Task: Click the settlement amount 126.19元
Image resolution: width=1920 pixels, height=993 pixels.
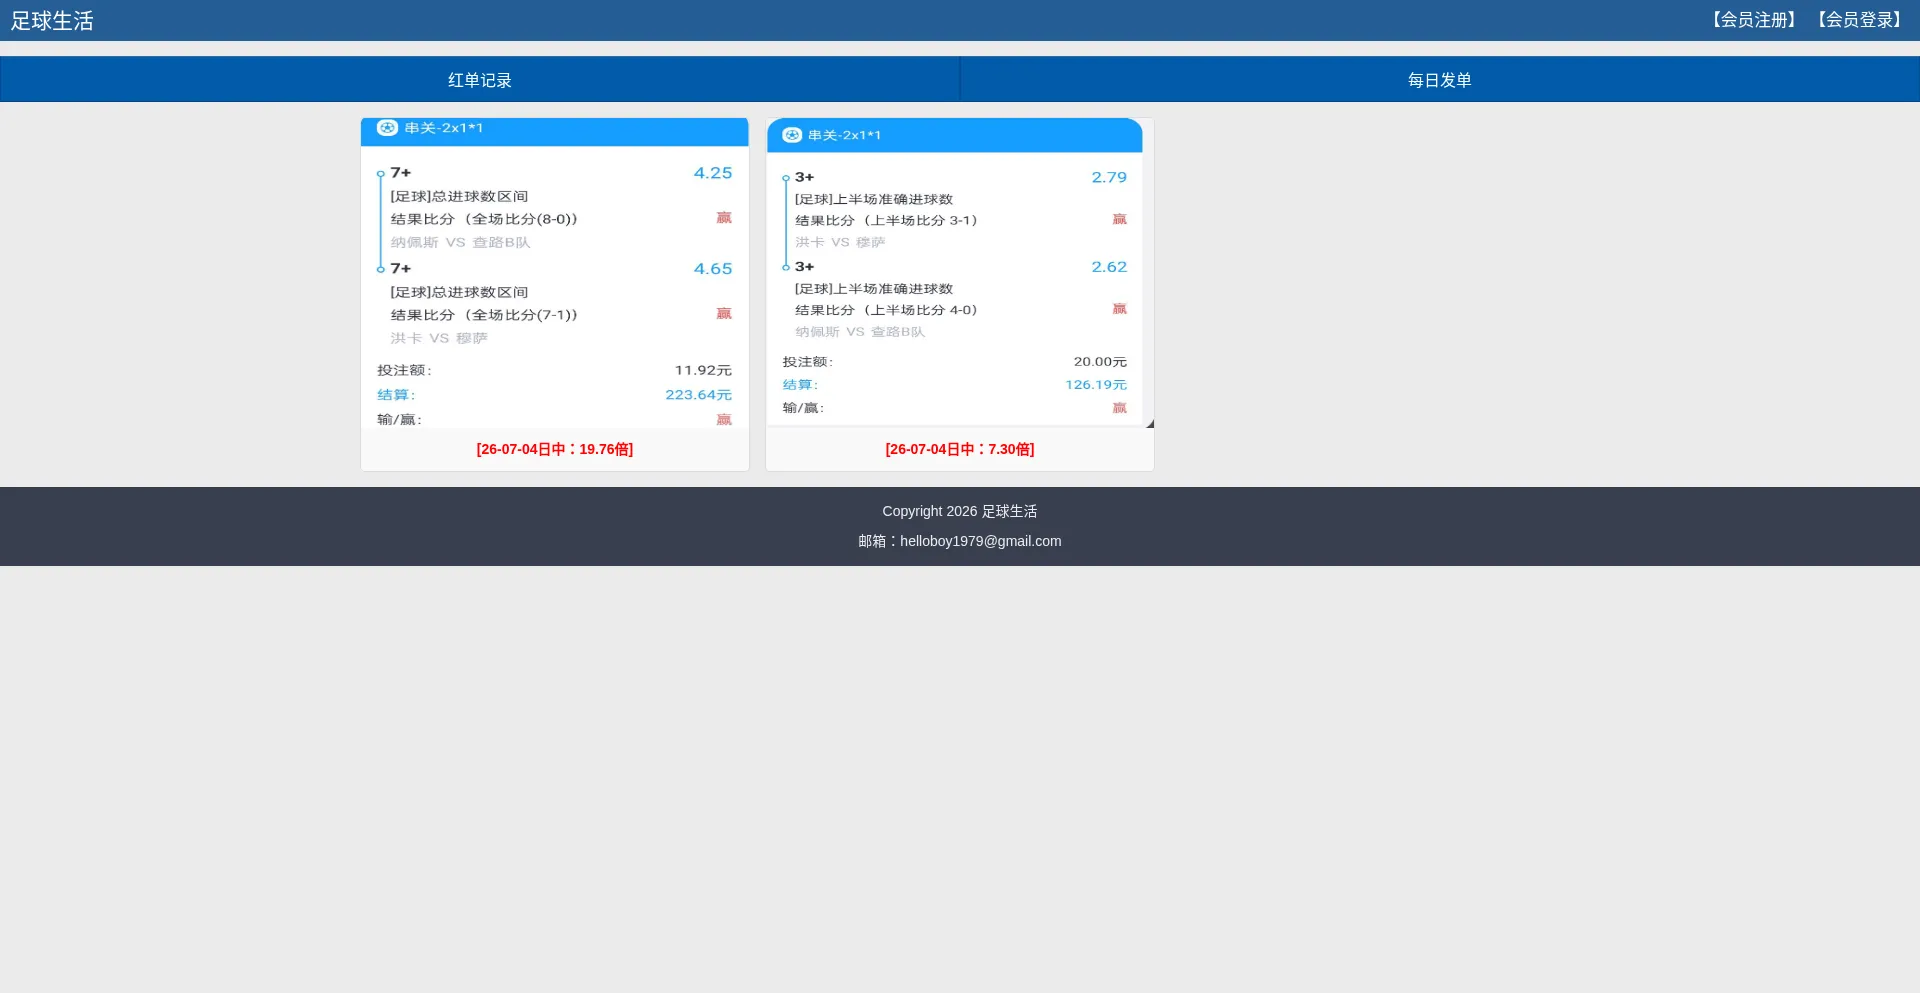Action: pyautogui.click(x=1096, y=385)
